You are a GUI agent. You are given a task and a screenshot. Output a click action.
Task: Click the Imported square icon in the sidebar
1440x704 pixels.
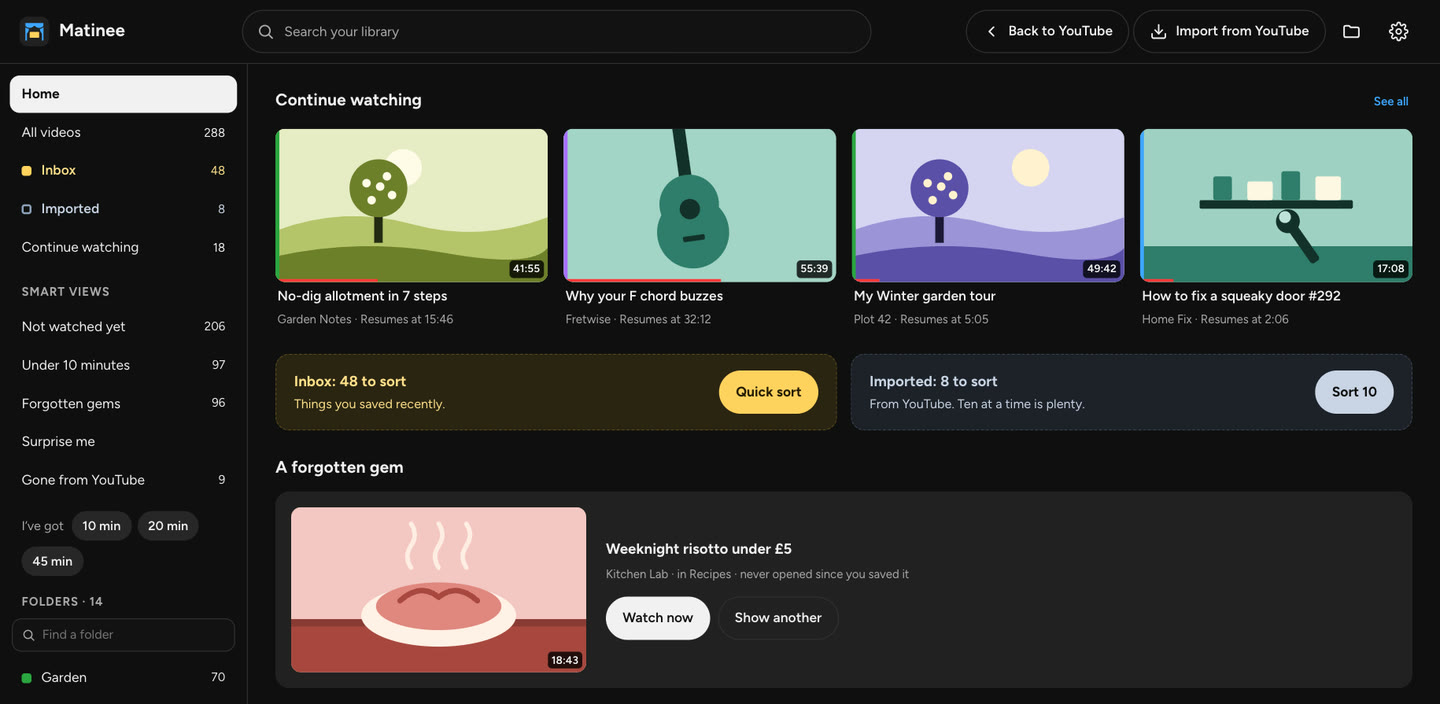click(x=27, y=209)
